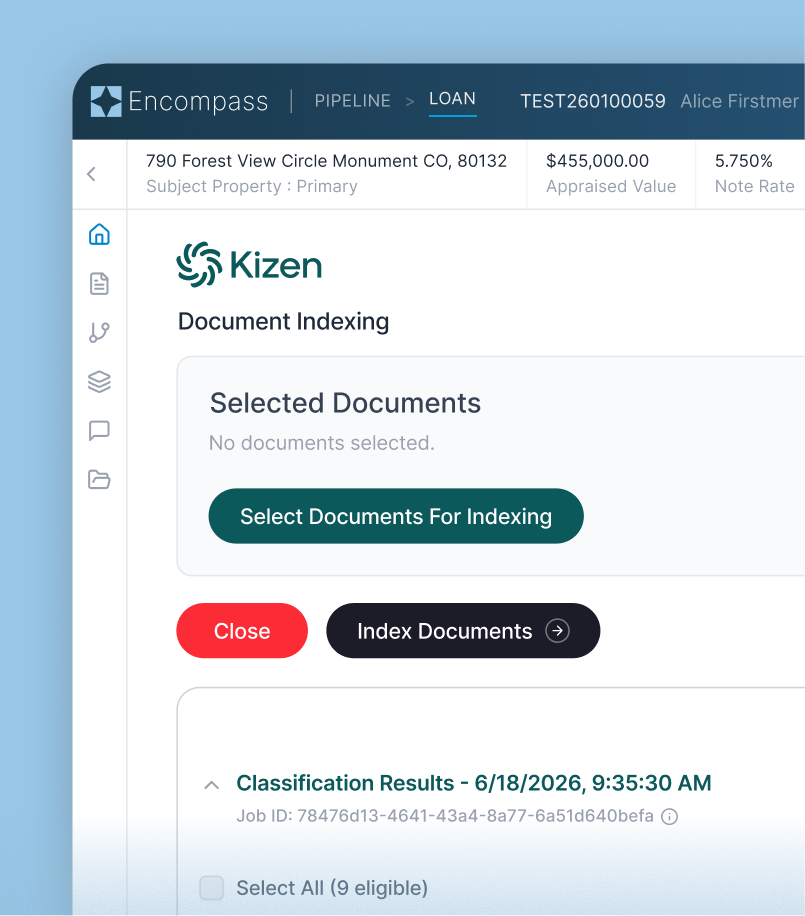Open the folder icon in sidebar

coord(99,479)
